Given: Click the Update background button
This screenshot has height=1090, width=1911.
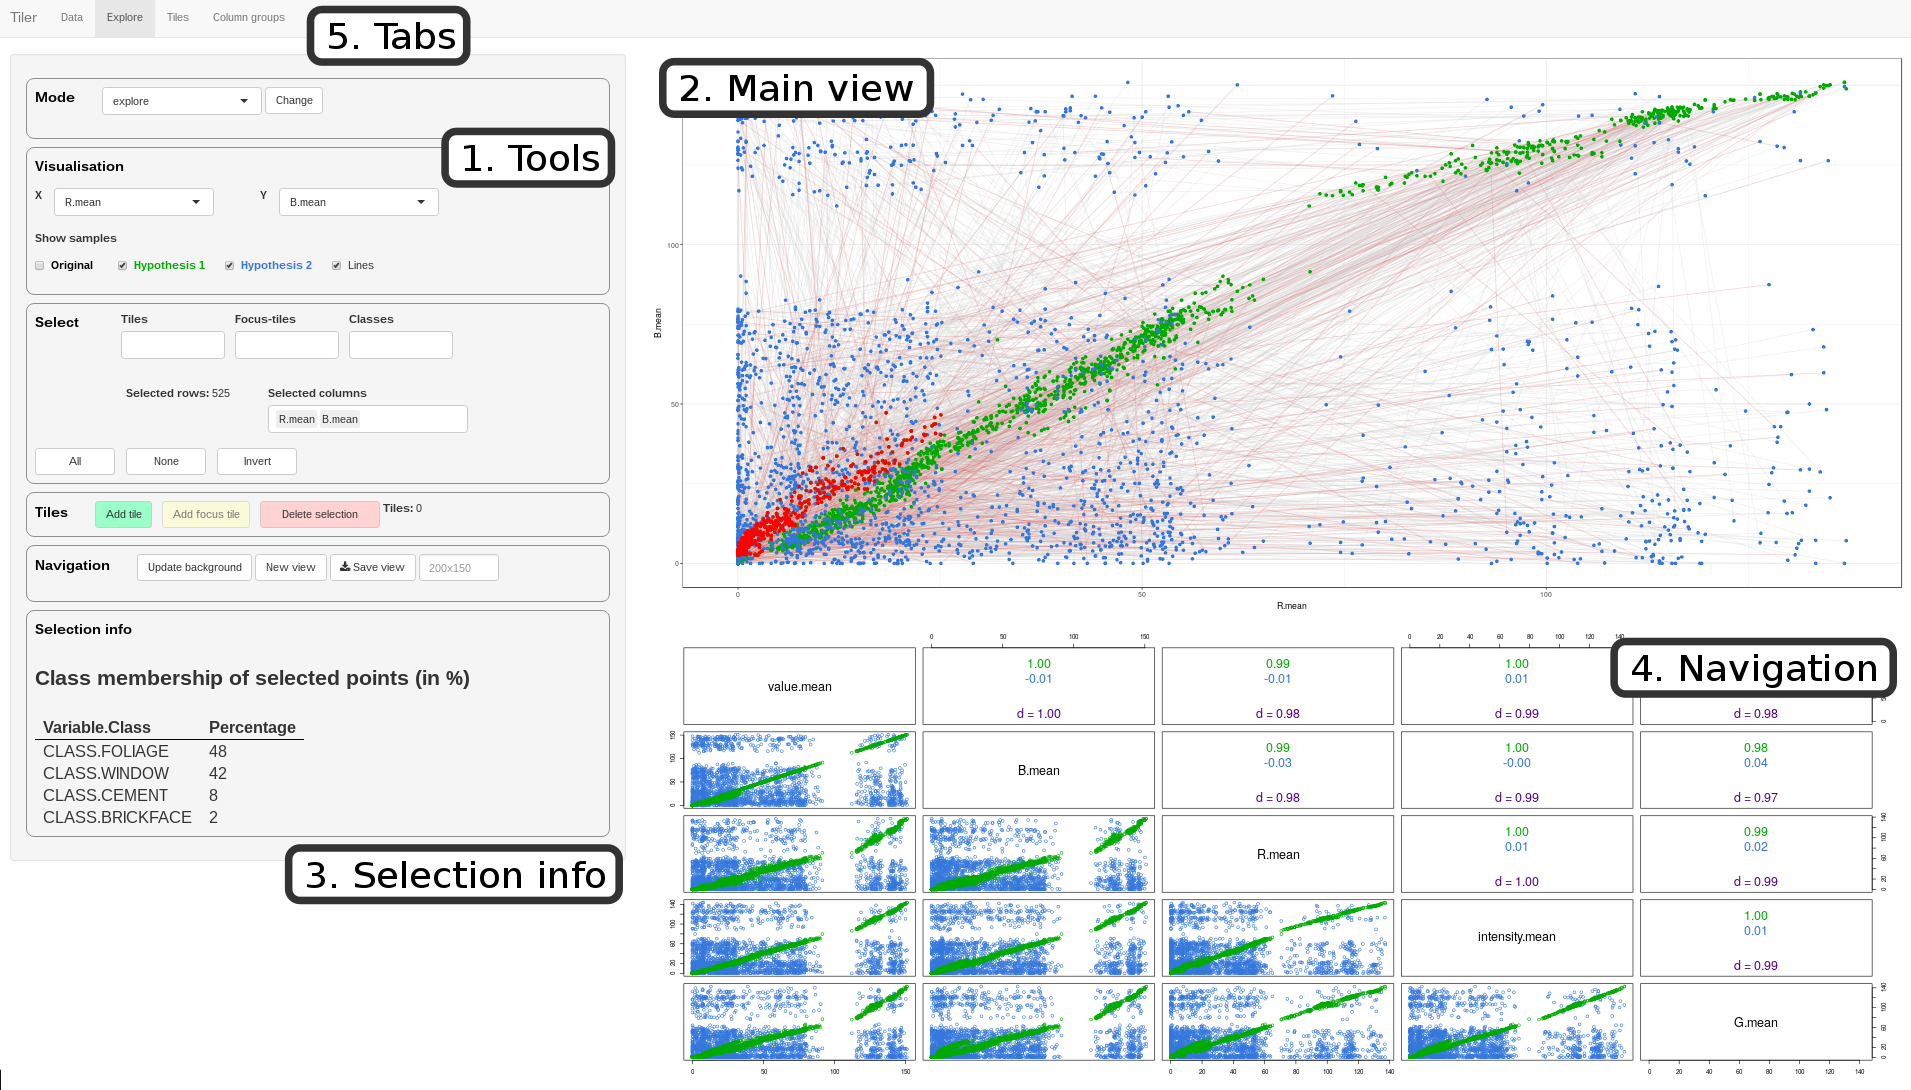Looking at the screenshot, I should (x=194, y=567).
